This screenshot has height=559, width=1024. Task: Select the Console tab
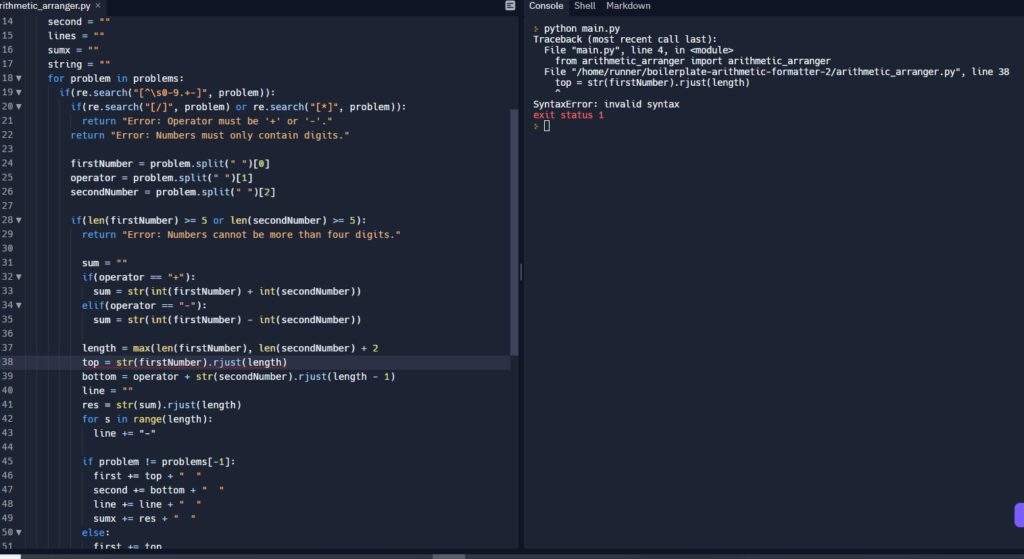pyautogui.click(x=546, y=6)
